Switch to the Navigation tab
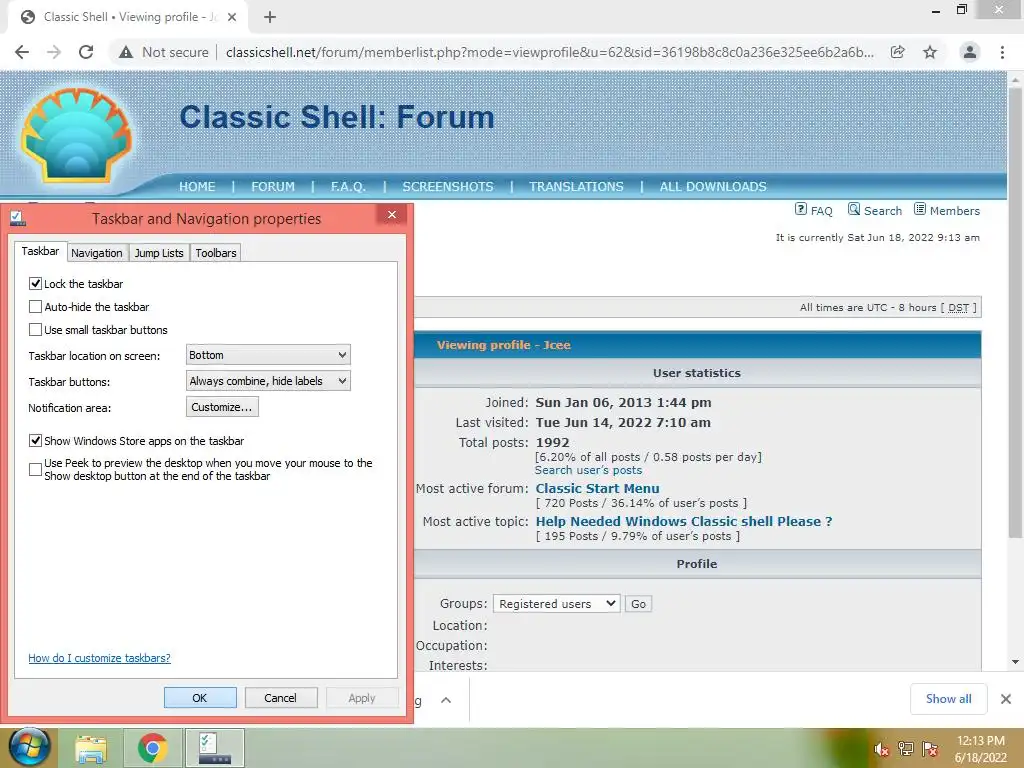Screen dimensions: 1024x768 point(97,253)
